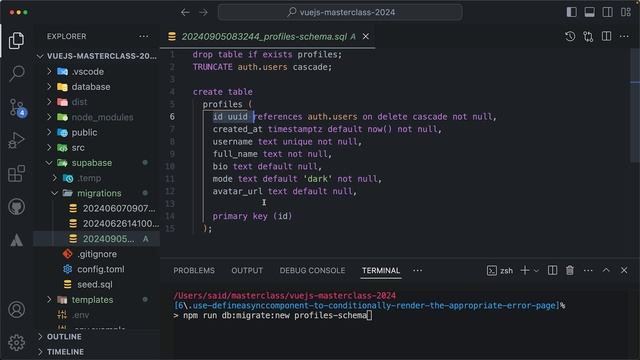Maximize the panel with the up chevron

pos(606,270)
